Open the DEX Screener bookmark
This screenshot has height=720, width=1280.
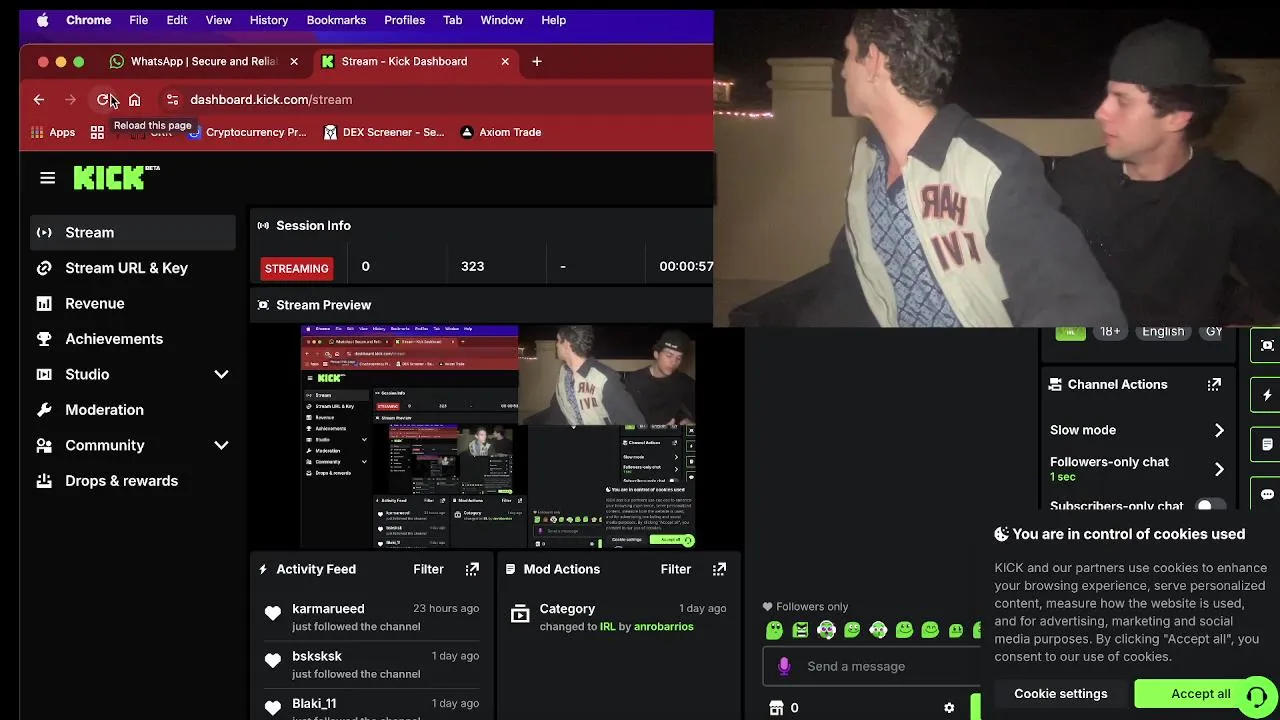[x=384, y=132]
